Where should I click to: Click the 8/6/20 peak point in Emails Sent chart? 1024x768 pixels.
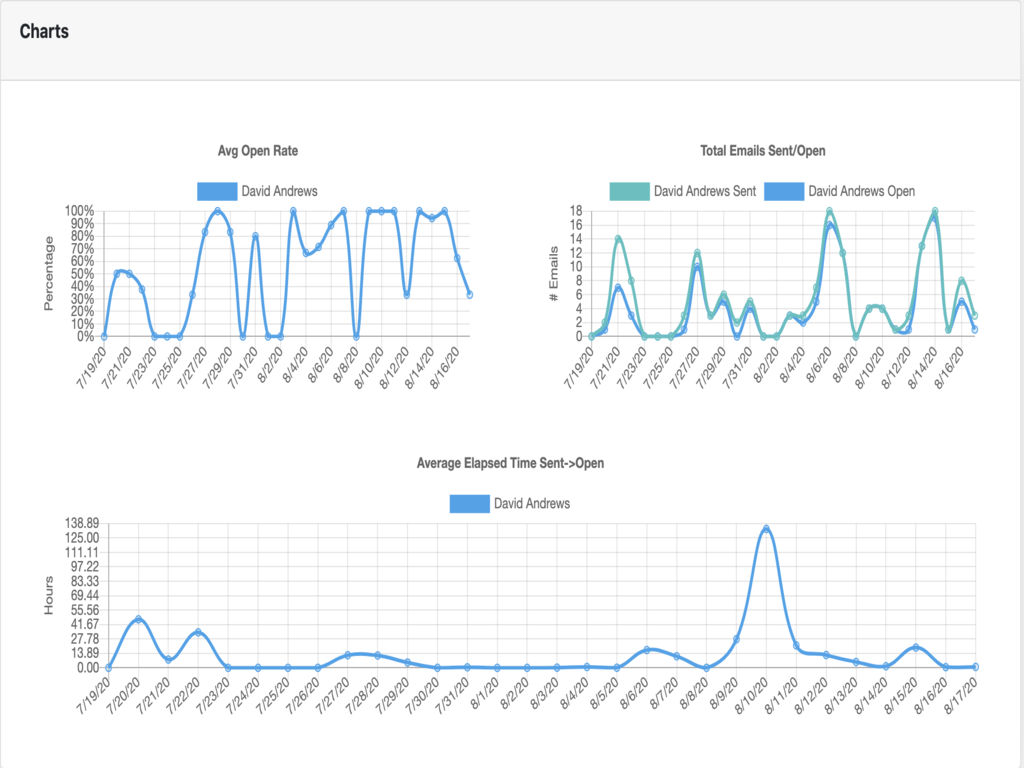830,211
